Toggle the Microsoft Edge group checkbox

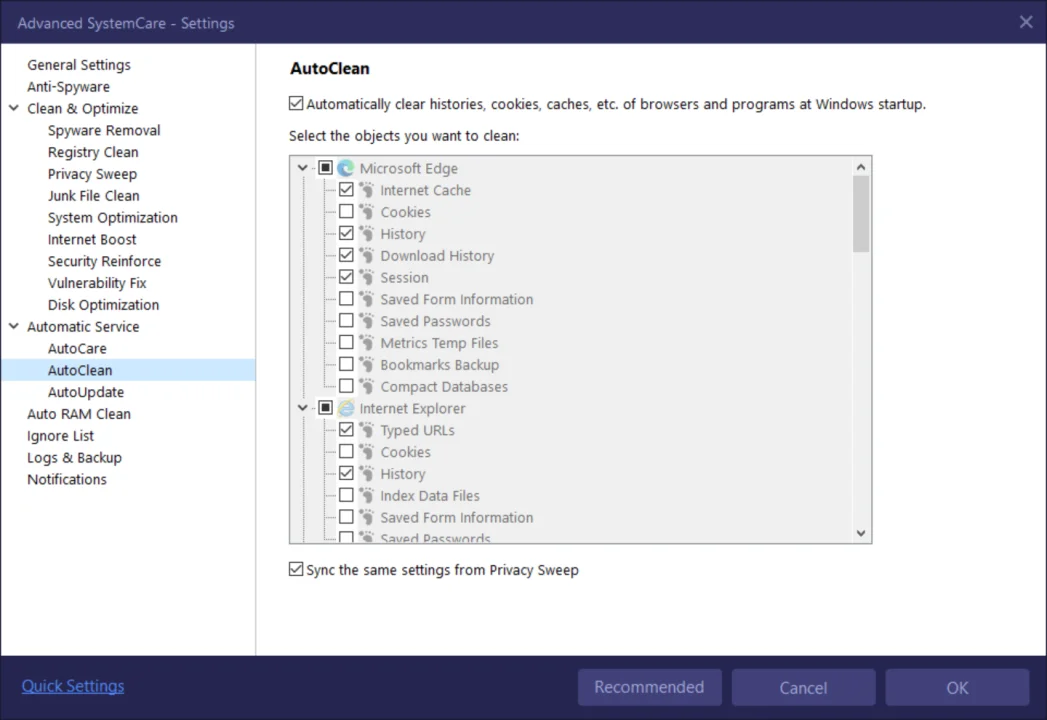pyautogui.click(x=325, y=167)
